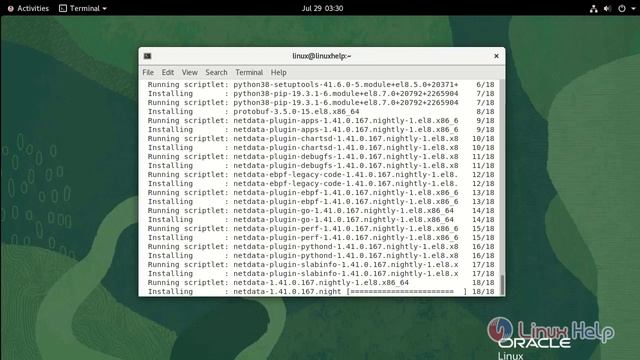Expand the system menu arrow

(633, 9)
